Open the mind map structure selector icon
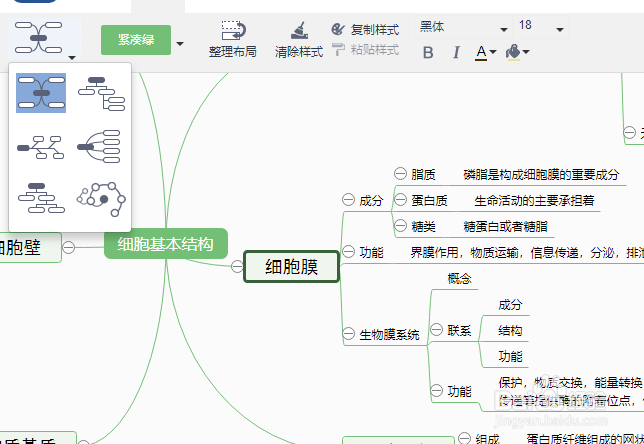This screenshot has width=644, height=444. tap(39, 38)
